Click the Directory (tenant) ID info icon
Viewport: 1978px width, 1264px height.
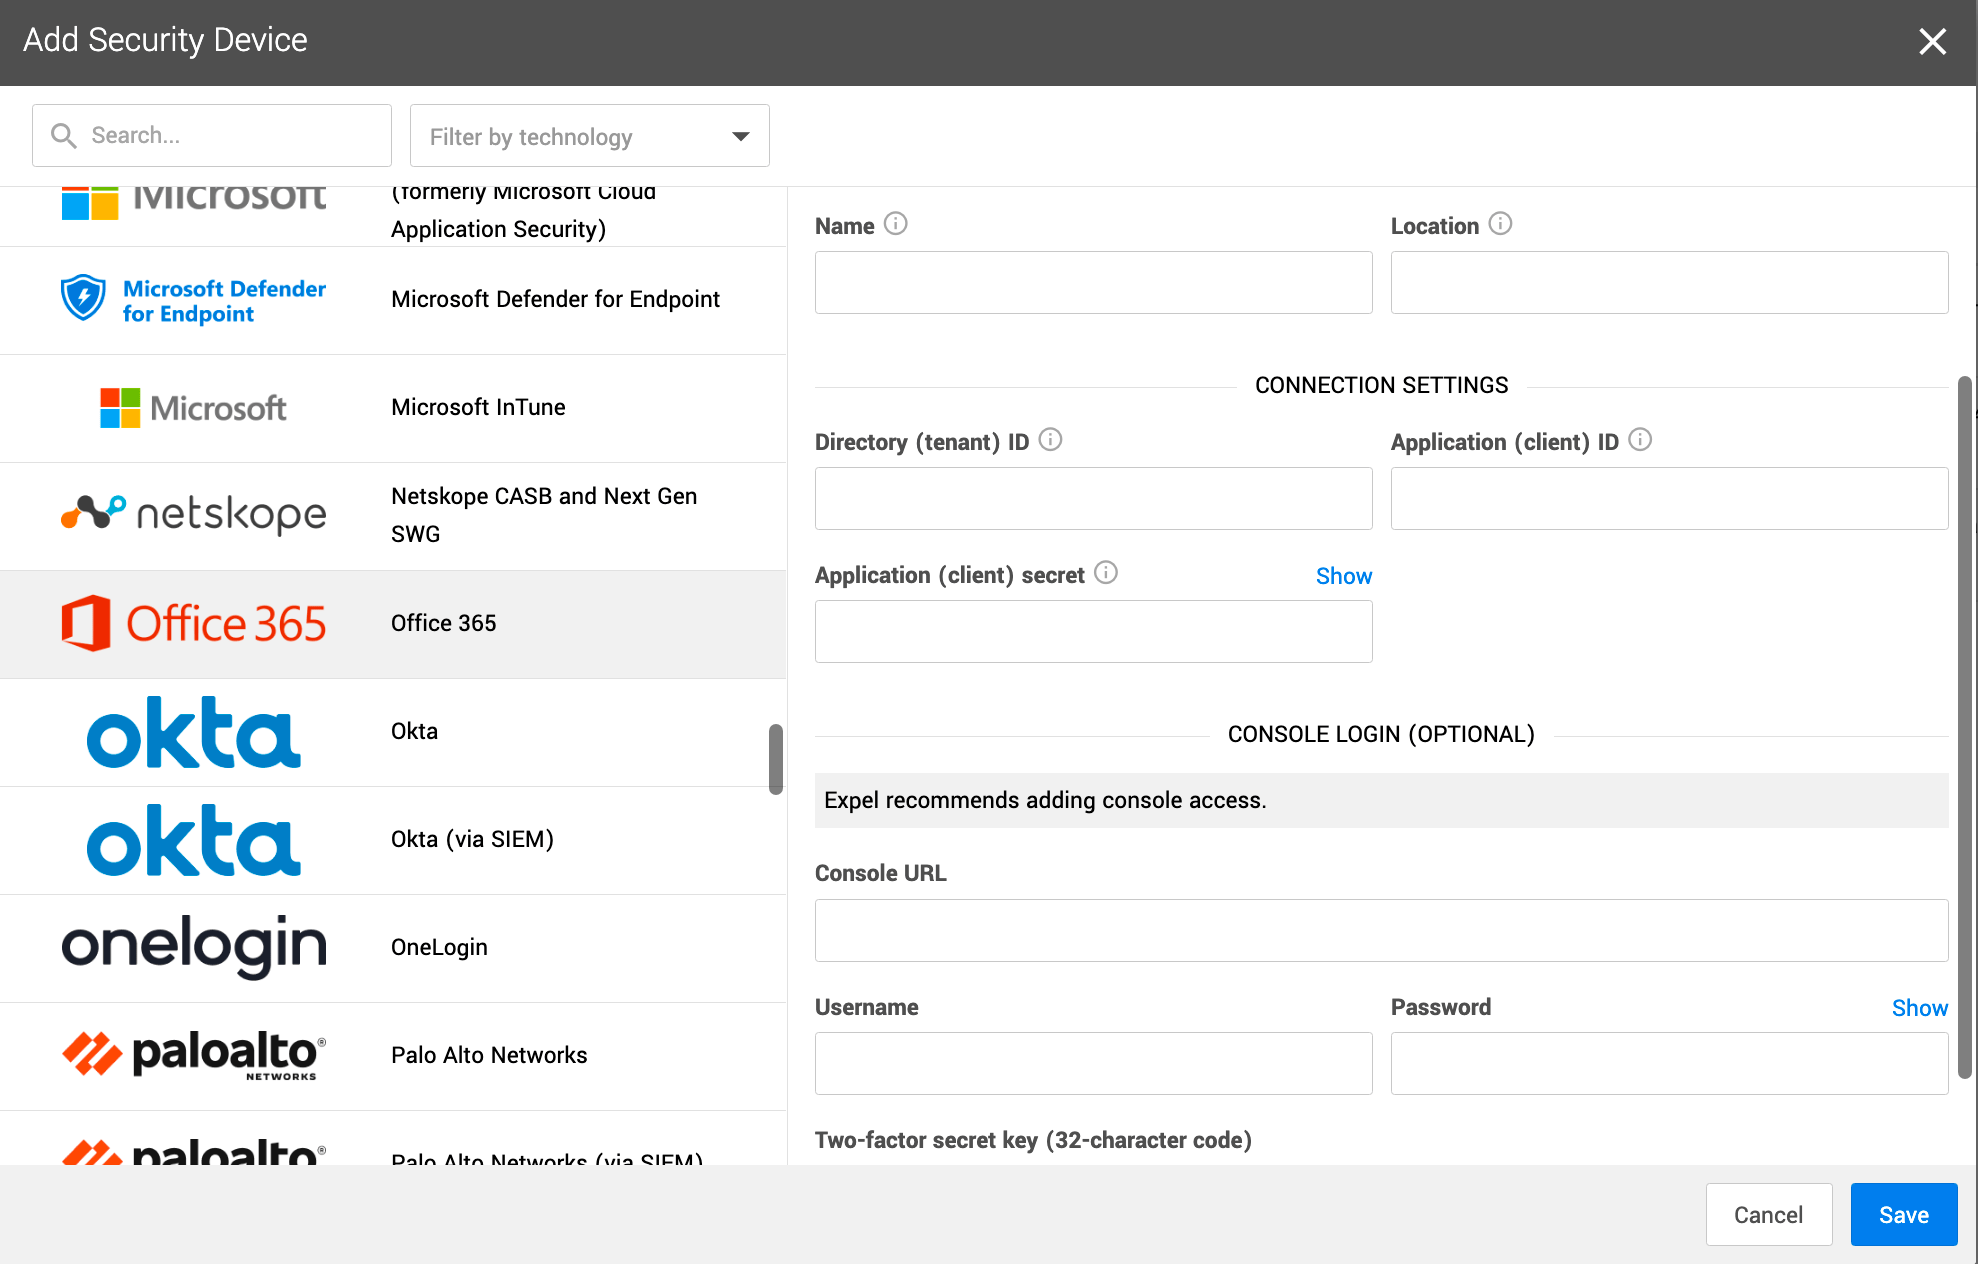[x=1050, y=440]
